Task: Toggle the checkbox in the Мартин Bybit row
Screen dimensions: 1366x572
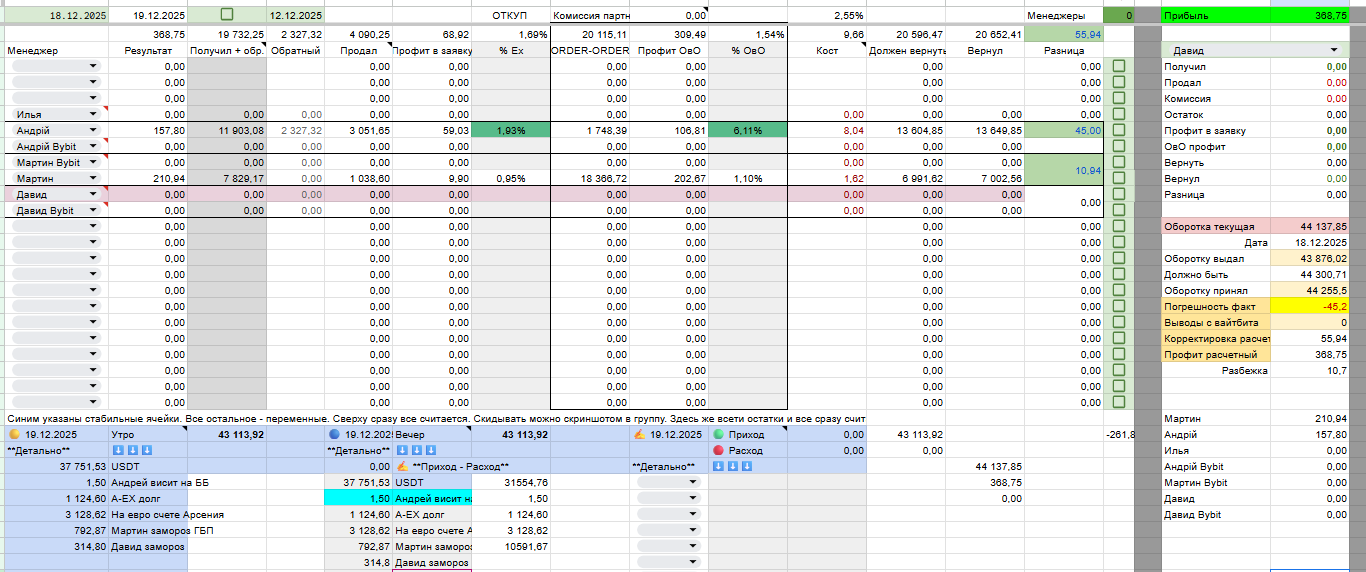Action: (x=1119, y=162)
